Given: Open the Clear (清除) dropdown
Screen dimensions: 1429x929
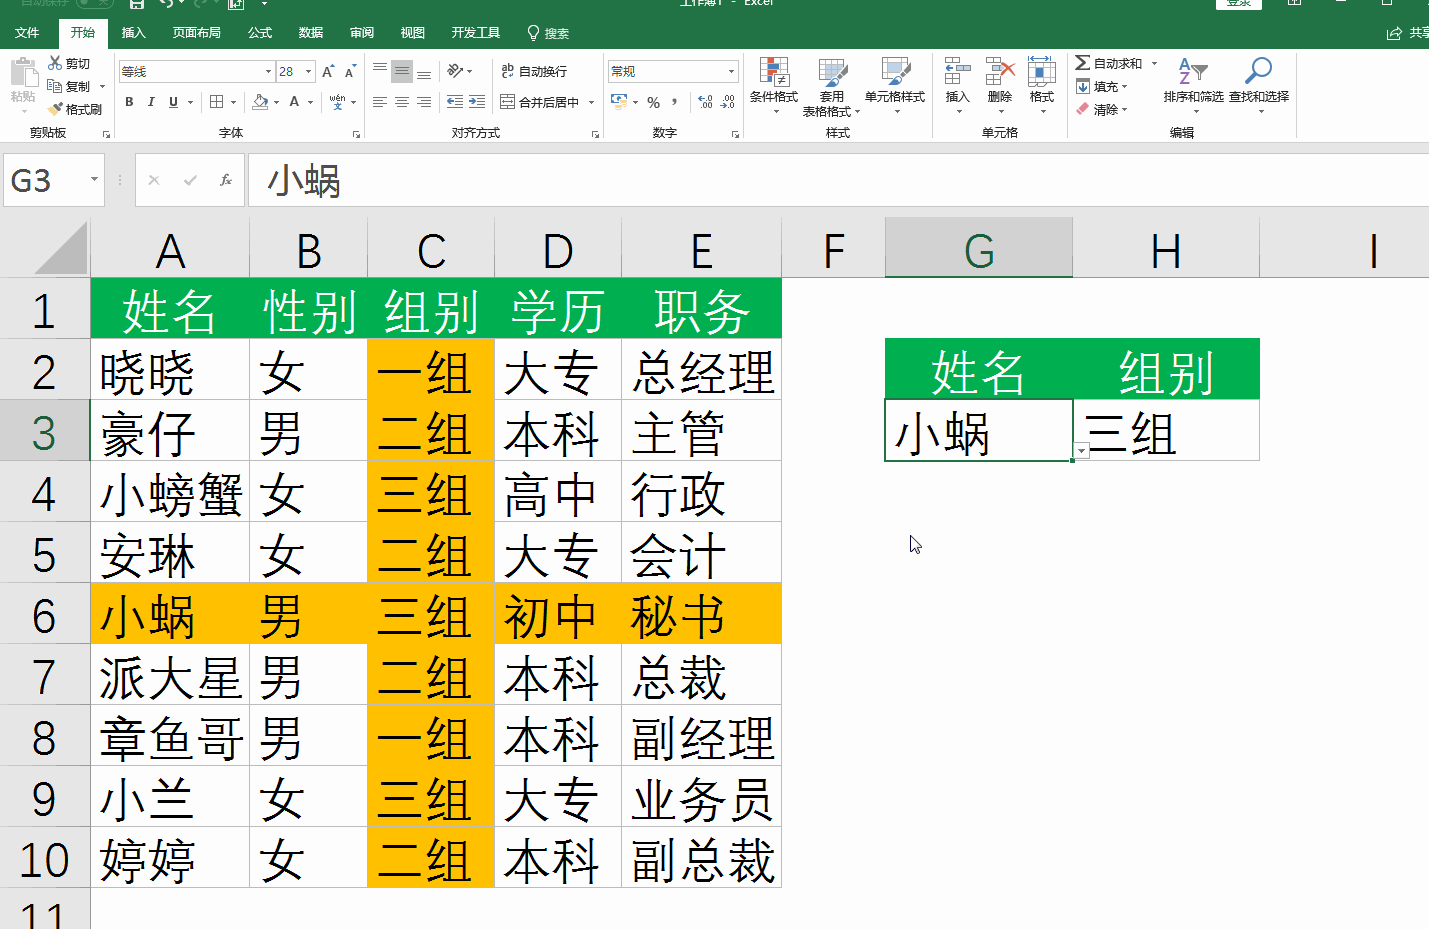Looking at the screenshot, I should click(x=1102, y=109).
